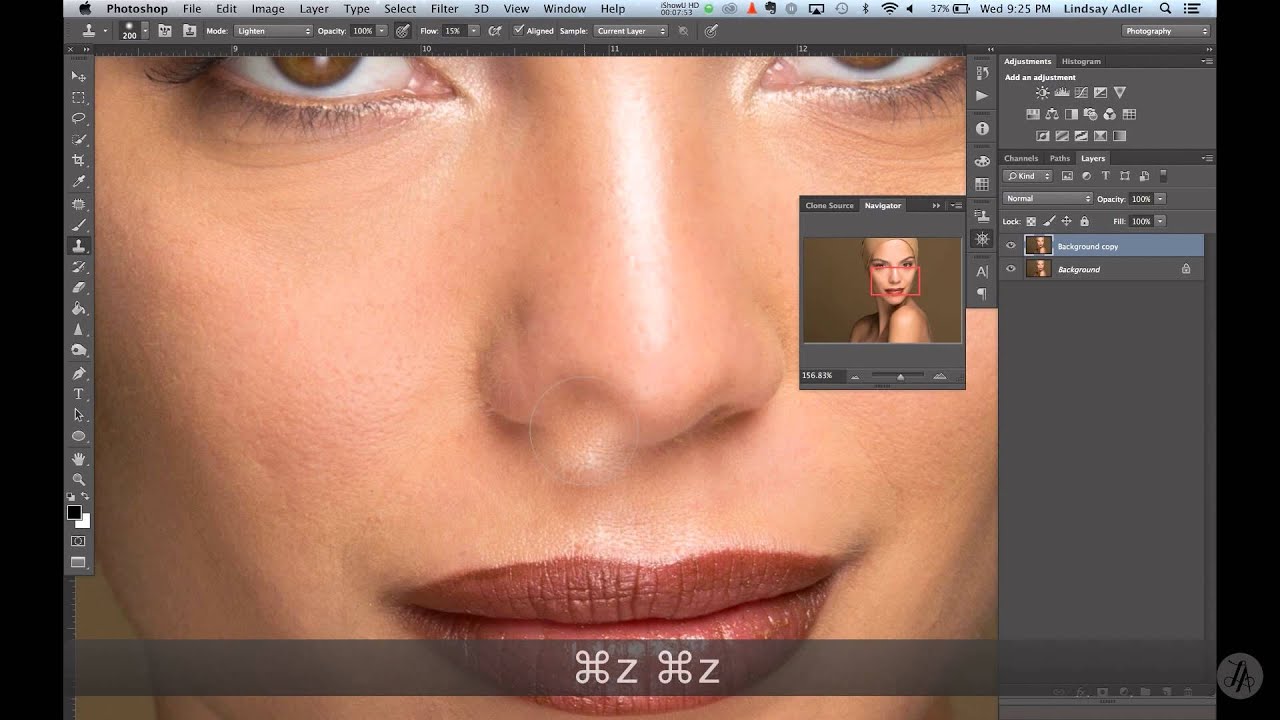Hide the Background layer
This screenshot has width=1280, height=720.
[1011, 269]
